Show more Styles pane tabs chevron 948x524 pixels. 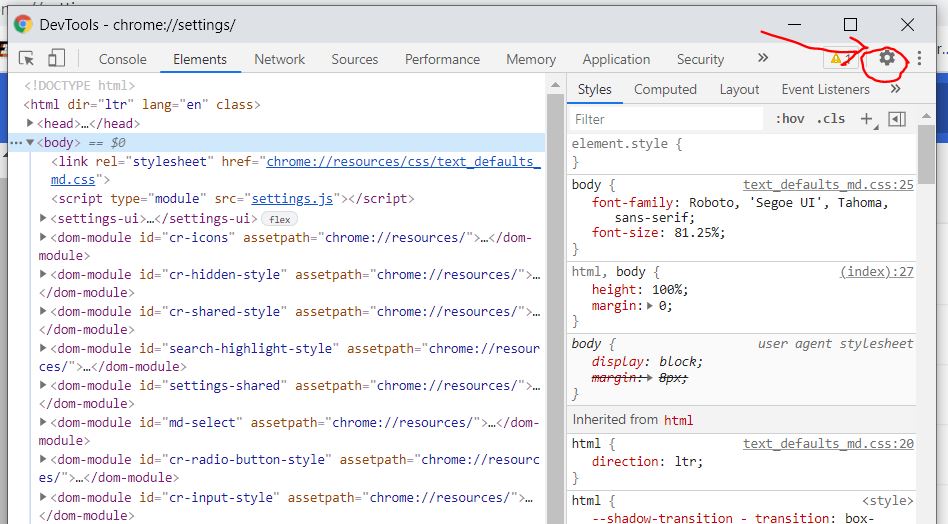click(x=895, y=89)
